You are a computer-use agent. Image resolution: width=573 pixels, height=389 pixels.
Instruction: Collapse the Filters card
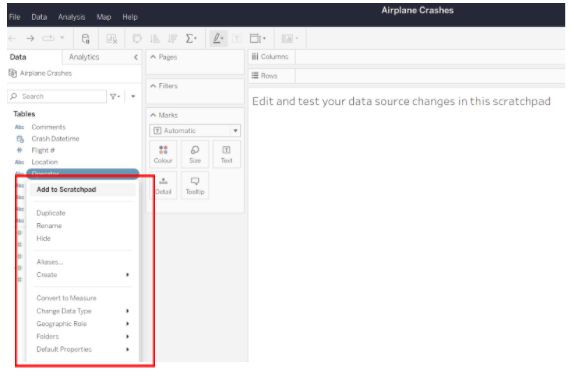(x=153, y=86)
